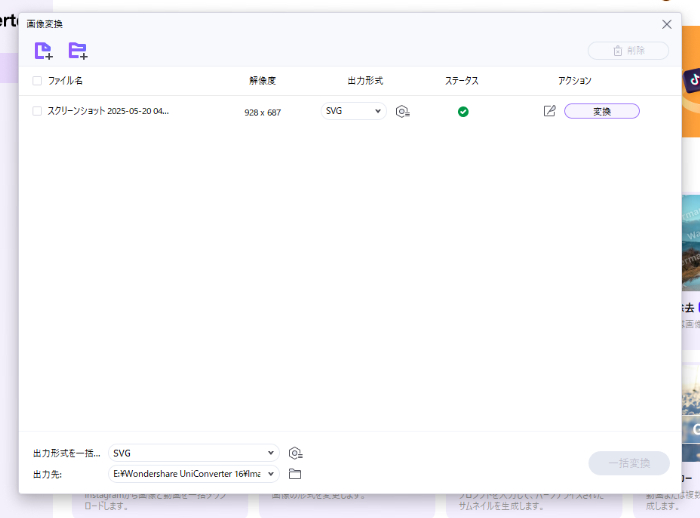Toggle the select-all checkbox next to ファイル名
The width and height of the screenshot is (700, 518).
tap(37, 81)
